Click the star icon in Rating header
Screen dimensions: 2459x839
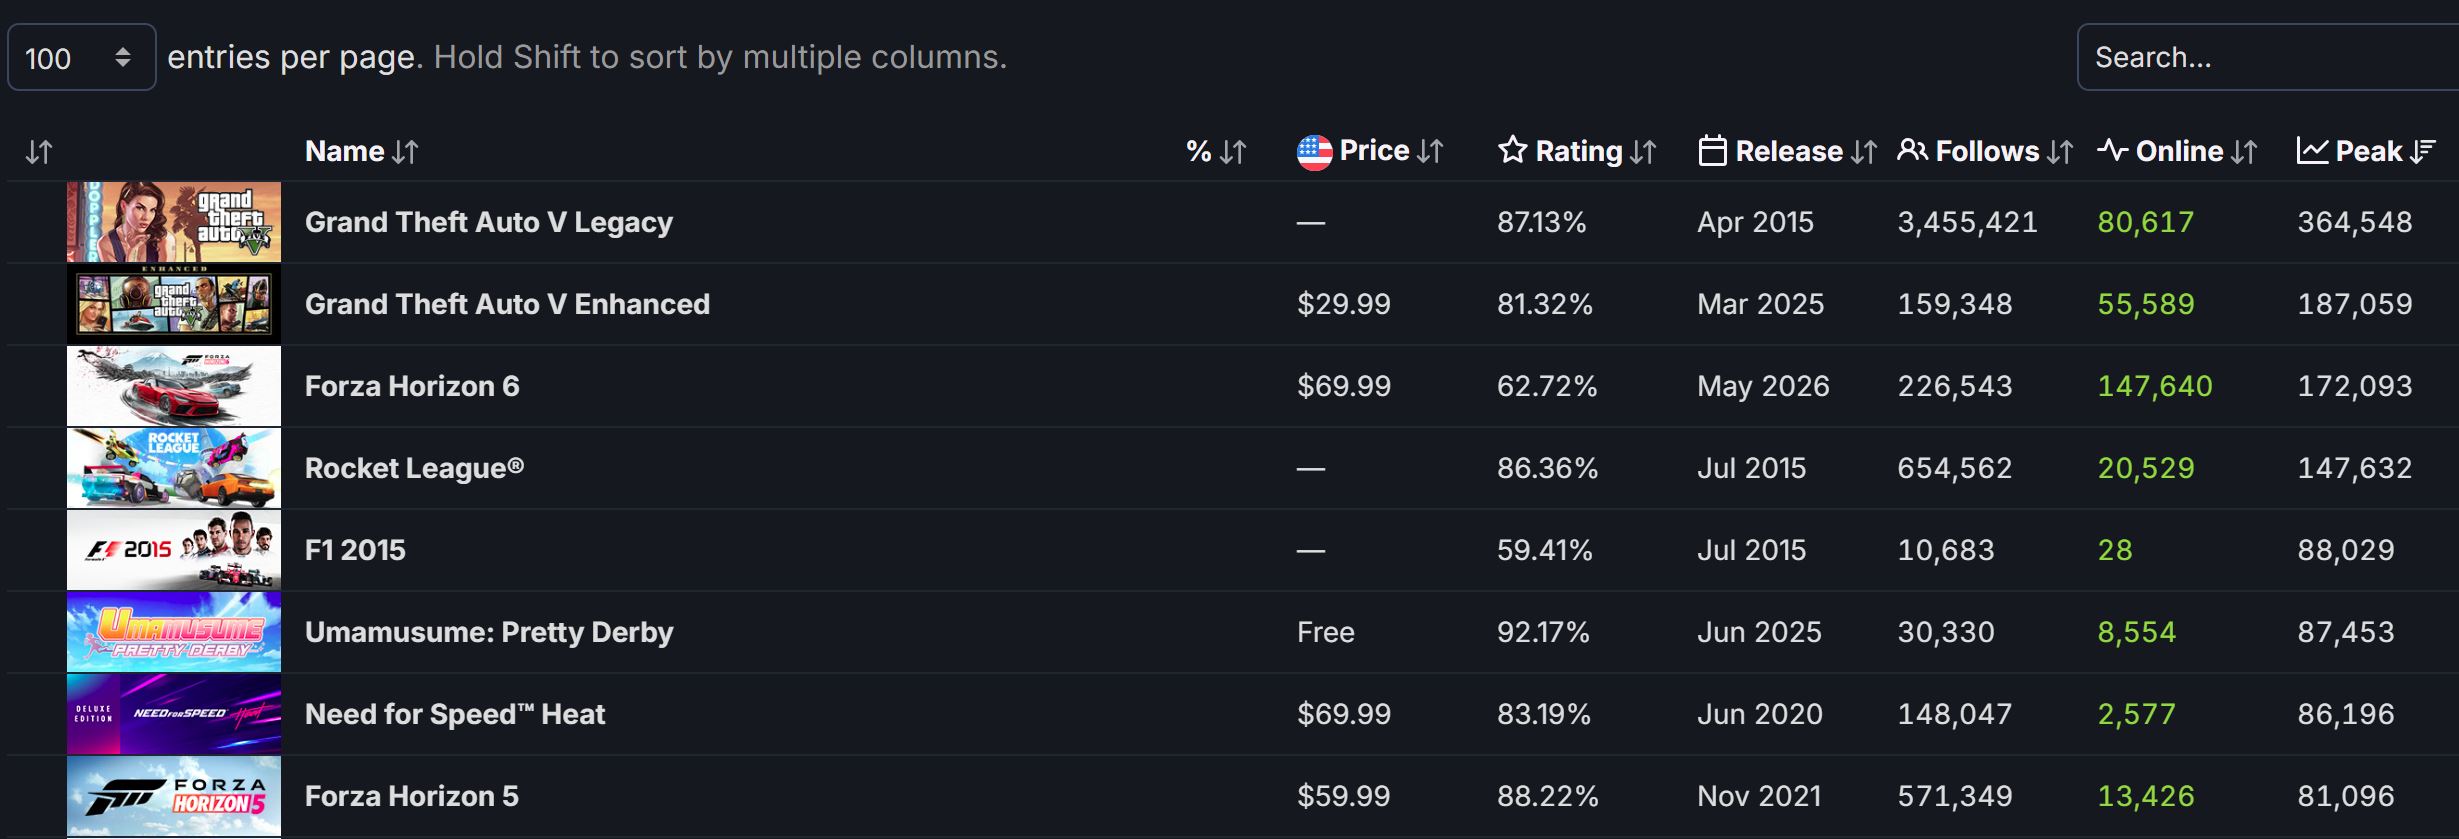coord(1513,151)
